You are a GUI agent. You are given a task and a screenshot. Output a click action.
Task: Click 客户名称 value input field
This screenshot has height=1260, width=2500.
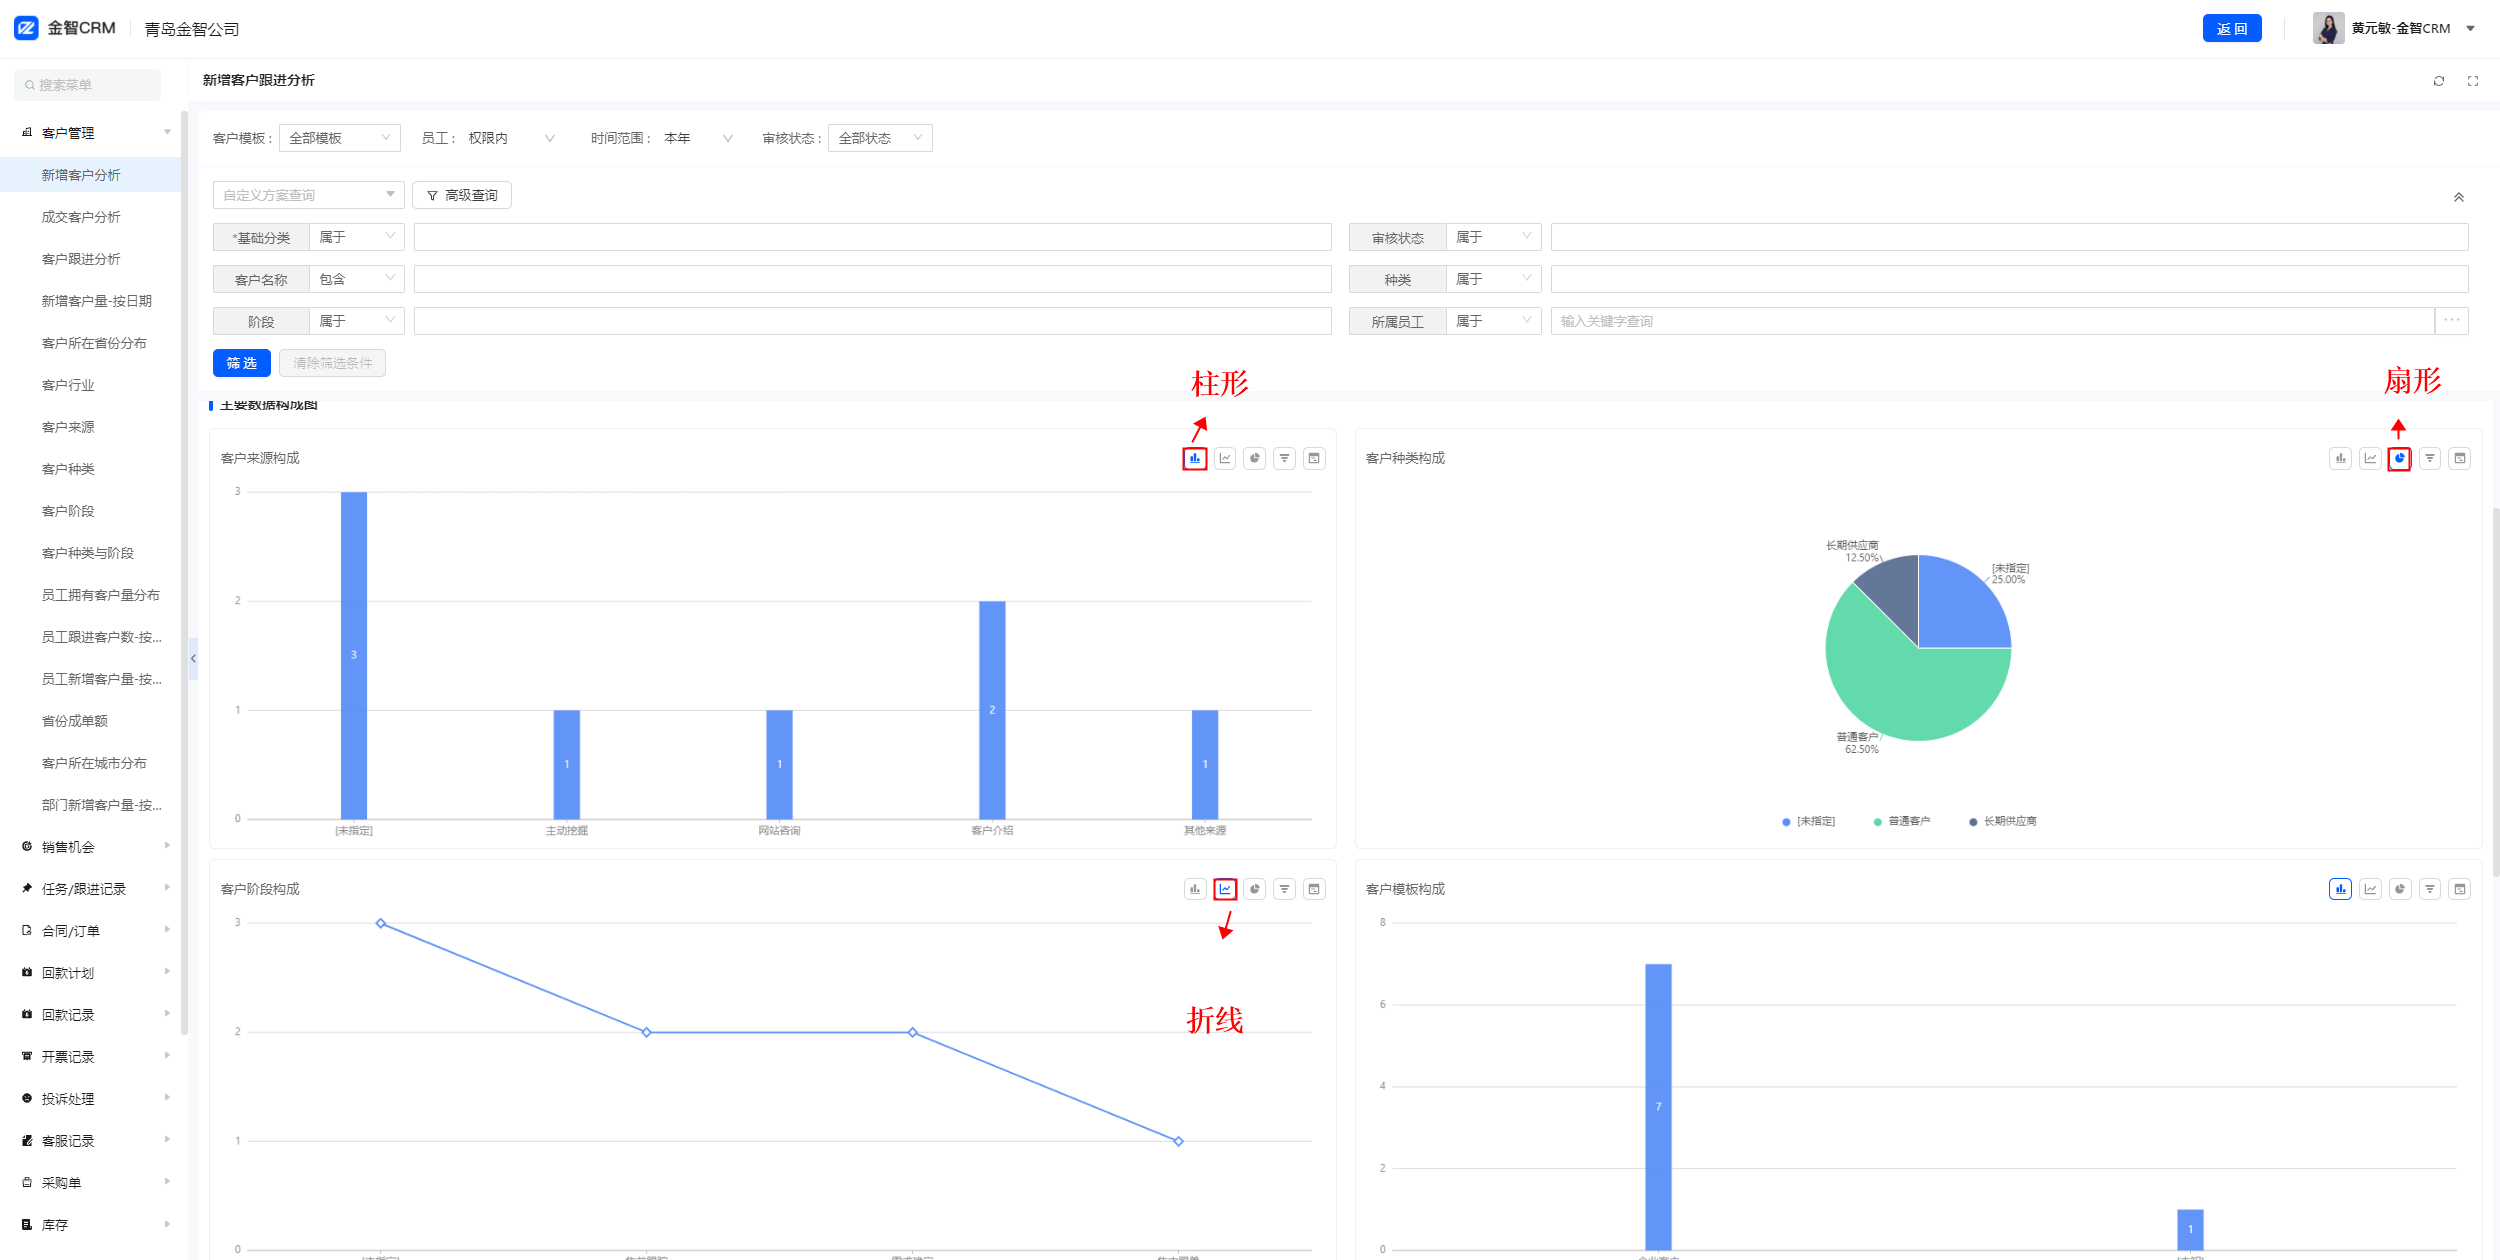872,279
